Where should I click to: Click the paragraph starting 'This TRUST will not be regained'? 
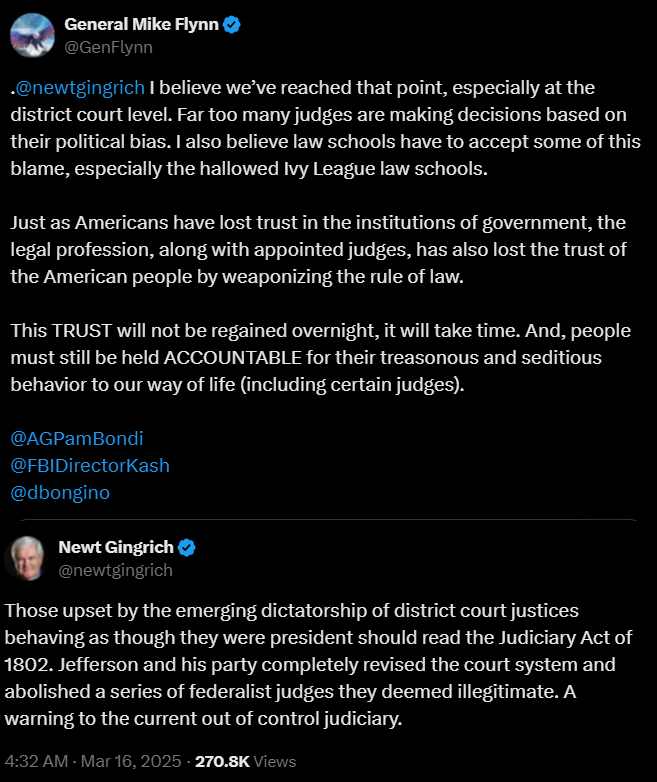321,358
